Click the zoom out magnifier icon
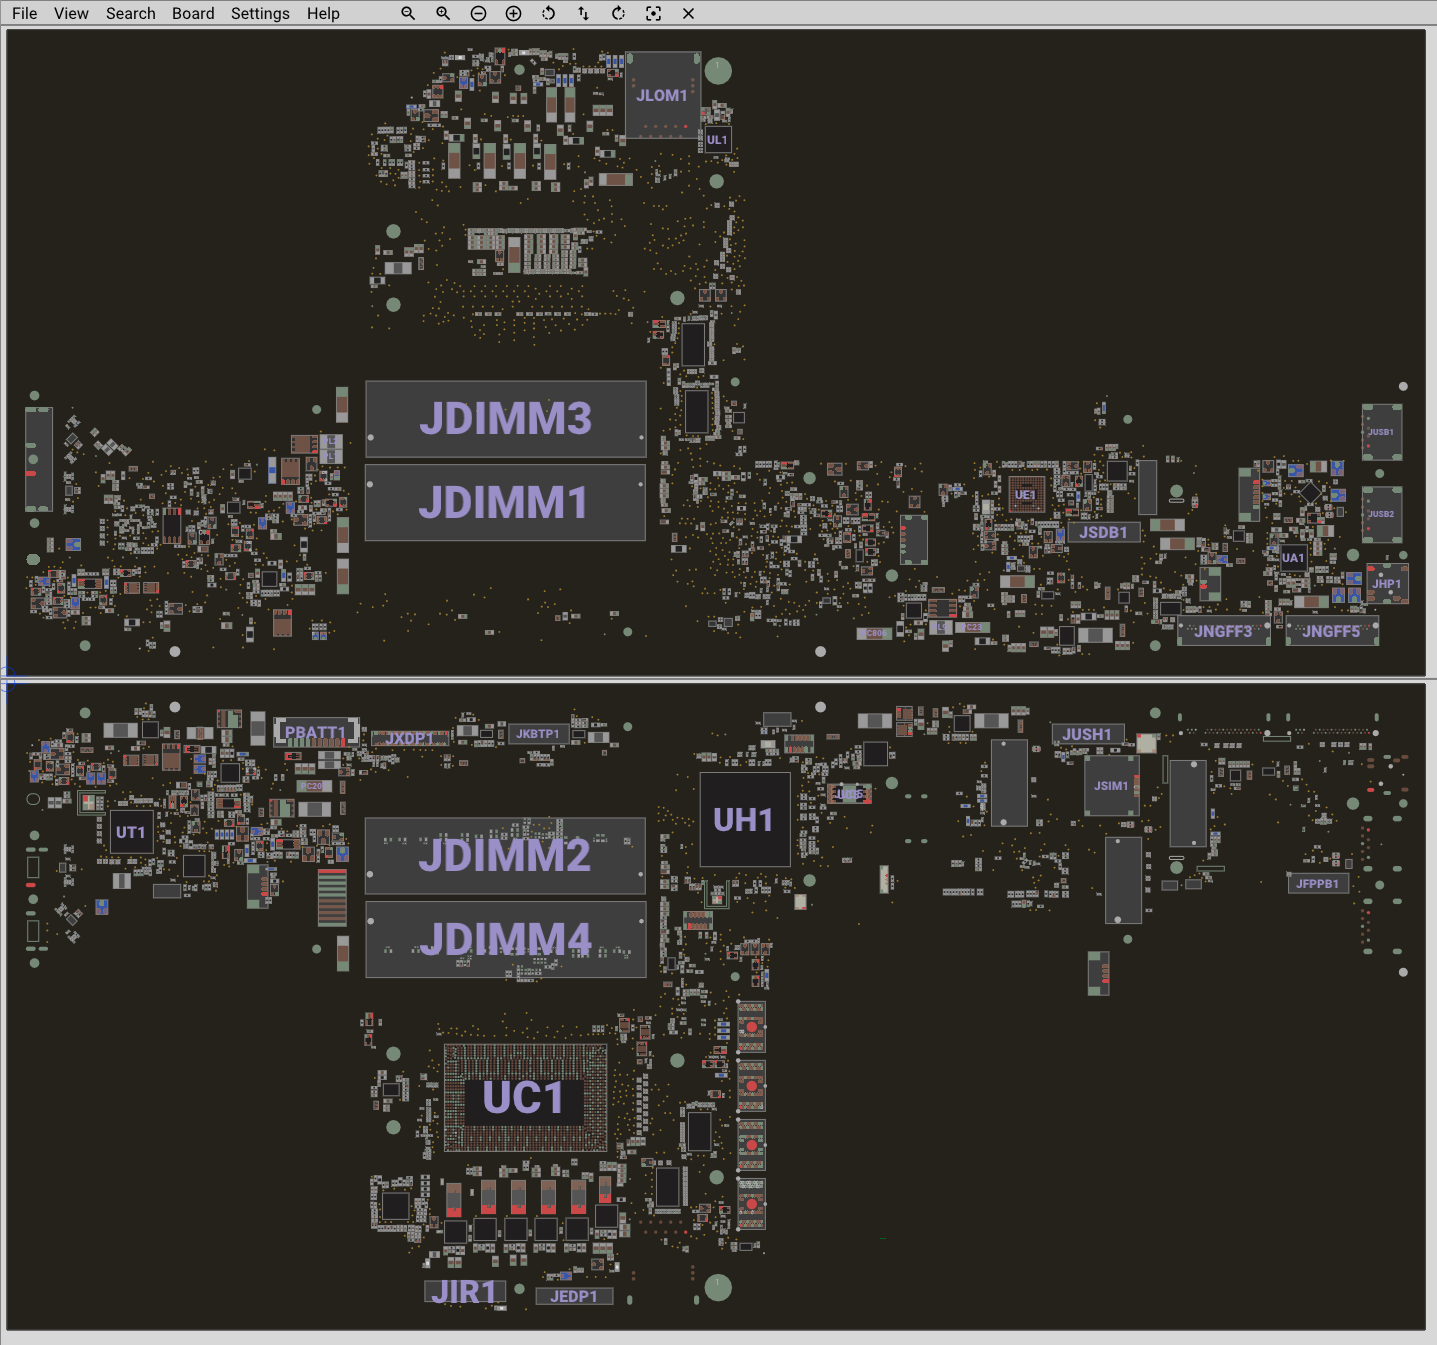Viewport: 1437px width, 1345px height. [408, 13]
